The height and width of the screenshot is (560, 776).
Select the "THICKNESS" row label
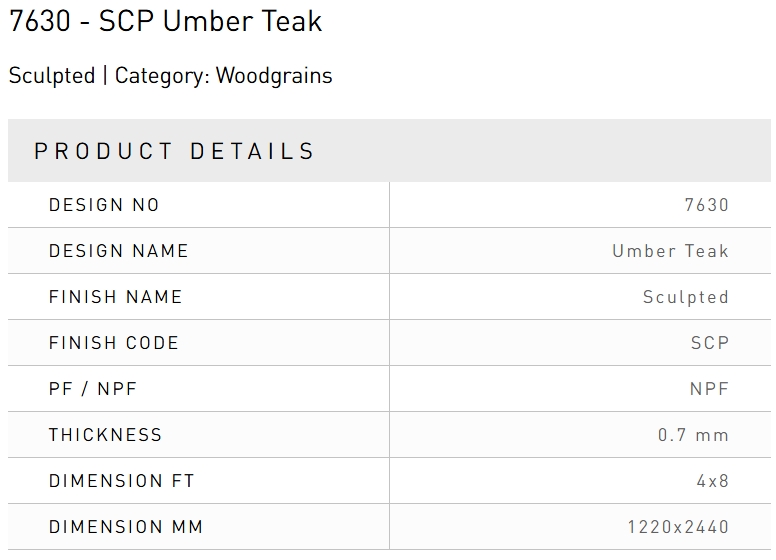coord(105,435)
